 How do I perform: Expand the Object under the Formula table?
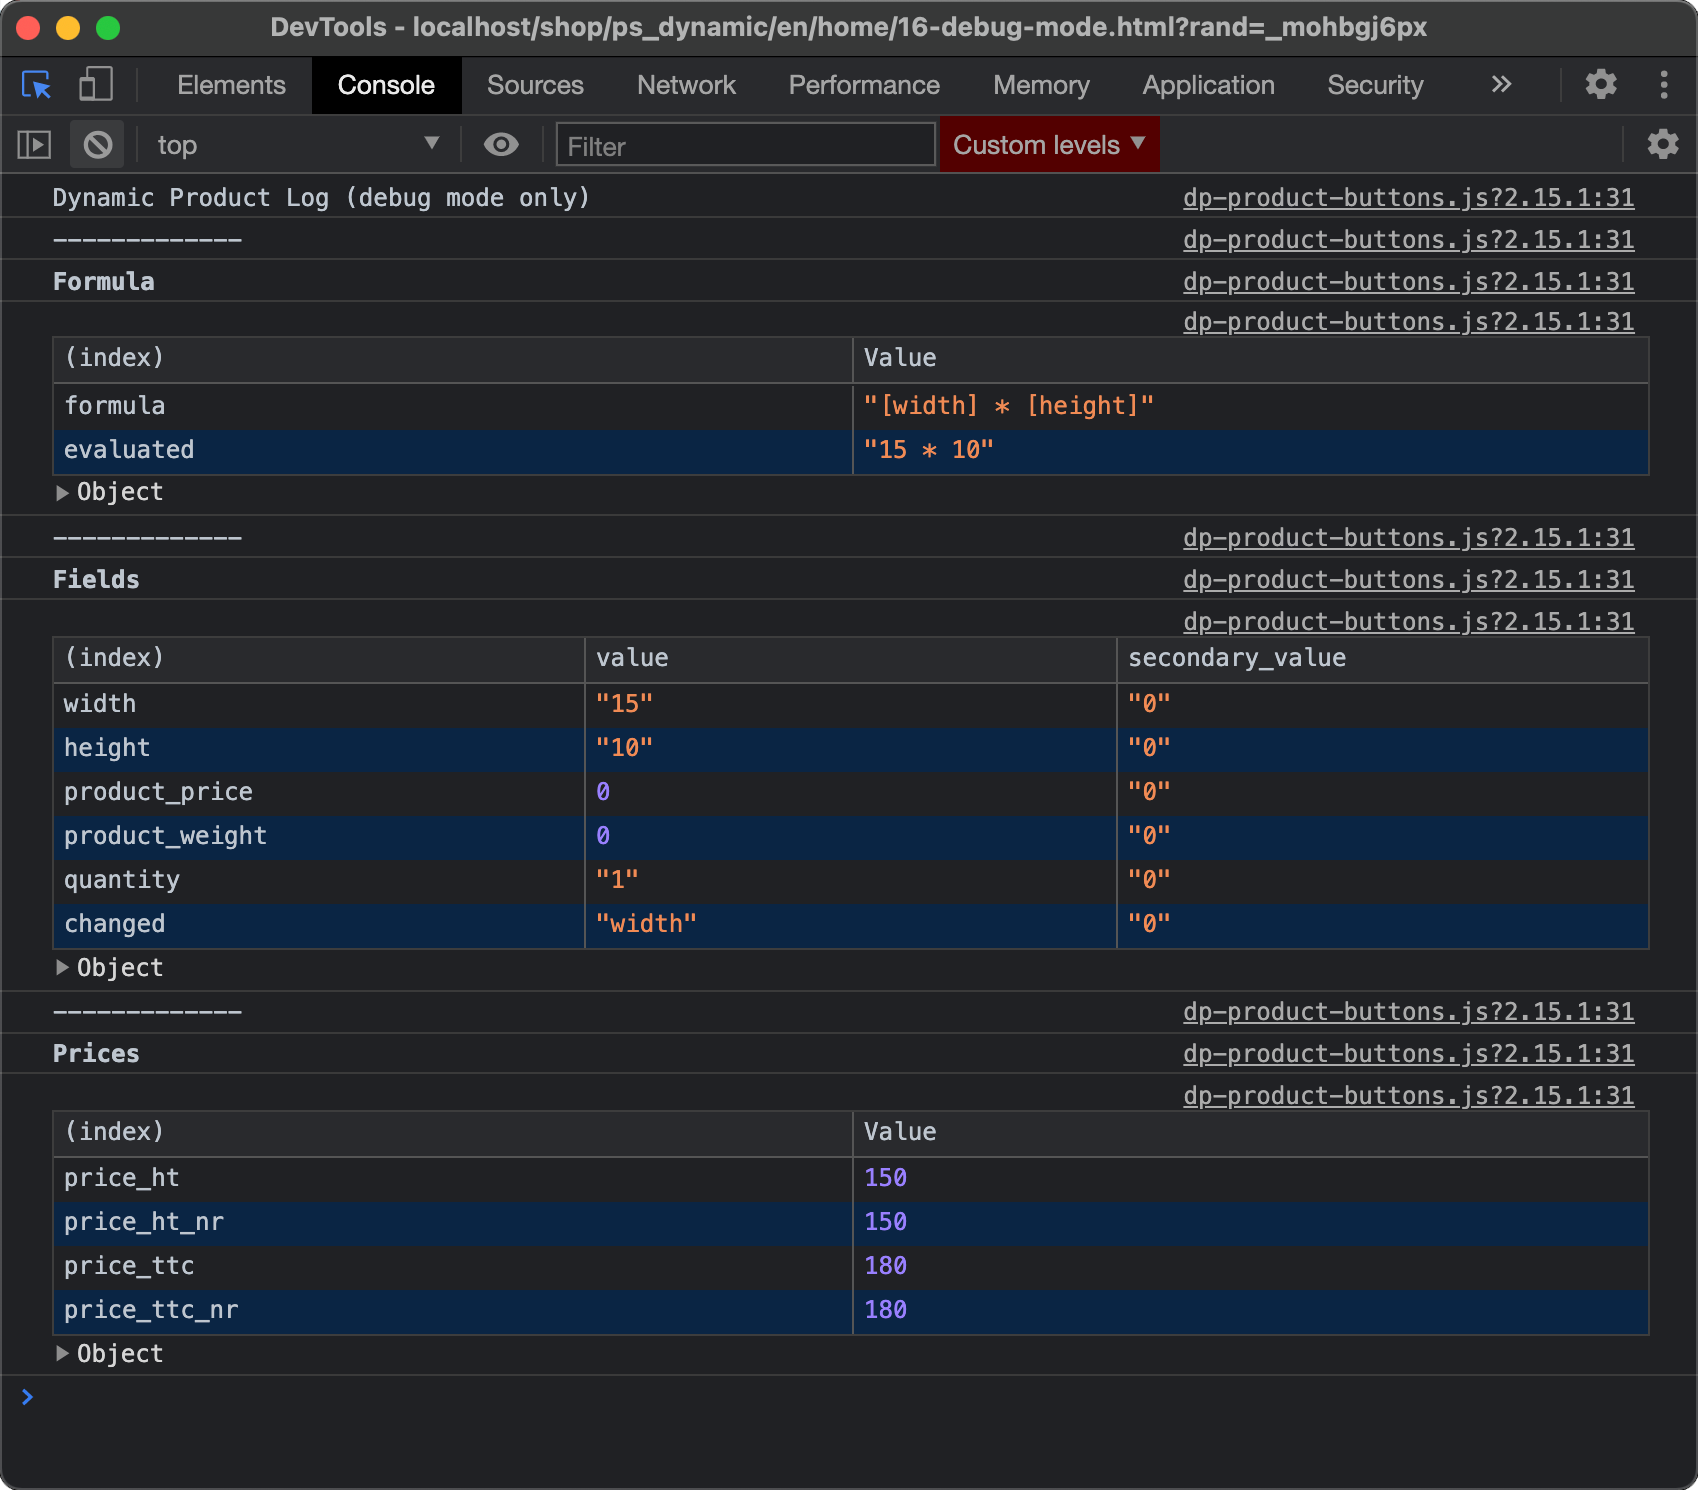point(110,492)
